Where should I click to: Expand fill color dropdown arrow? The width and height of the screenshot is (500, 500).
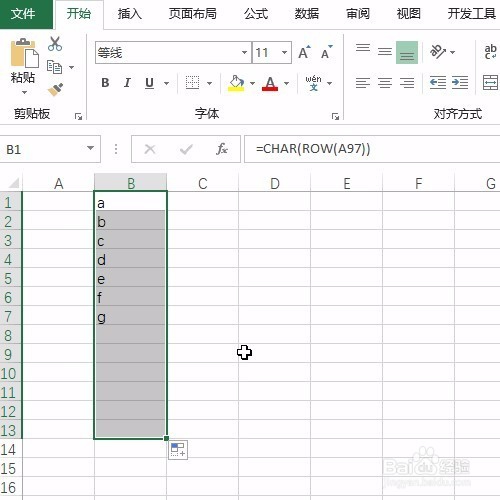252,83
